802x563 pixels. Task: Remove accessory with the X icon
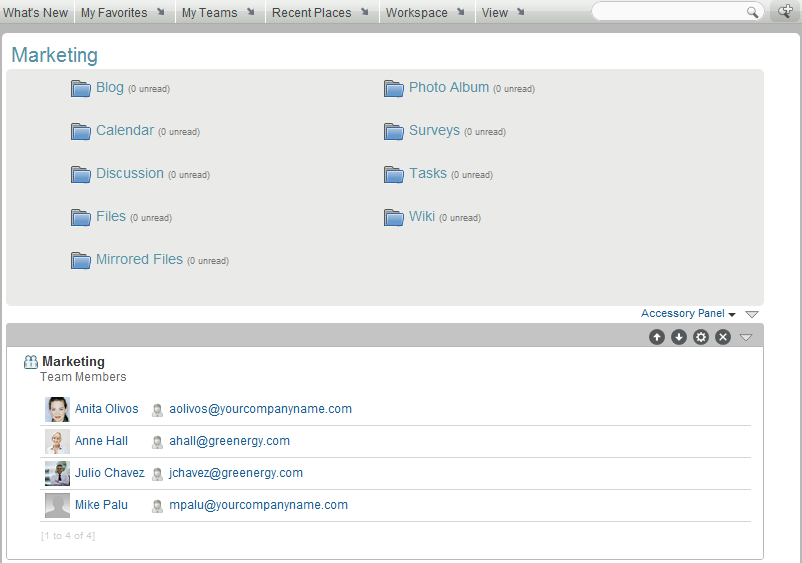coord(723,337)
